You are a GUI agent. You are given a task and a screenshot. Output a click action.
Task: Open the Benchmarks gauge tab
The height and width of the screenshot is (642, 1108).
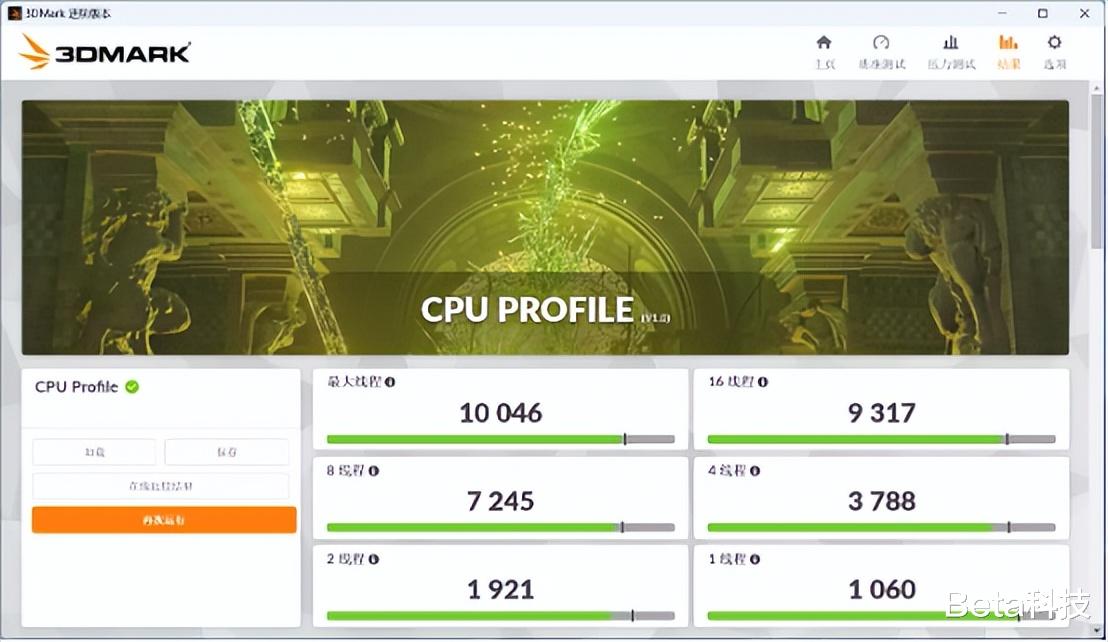[881, 52]
